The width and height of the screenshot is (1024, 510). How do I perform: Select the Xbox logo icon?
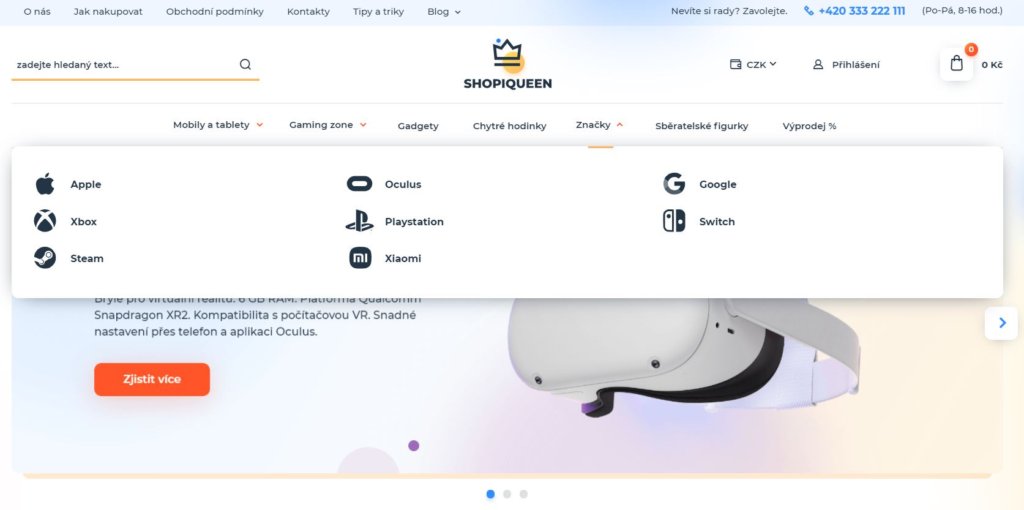(45, 221)
